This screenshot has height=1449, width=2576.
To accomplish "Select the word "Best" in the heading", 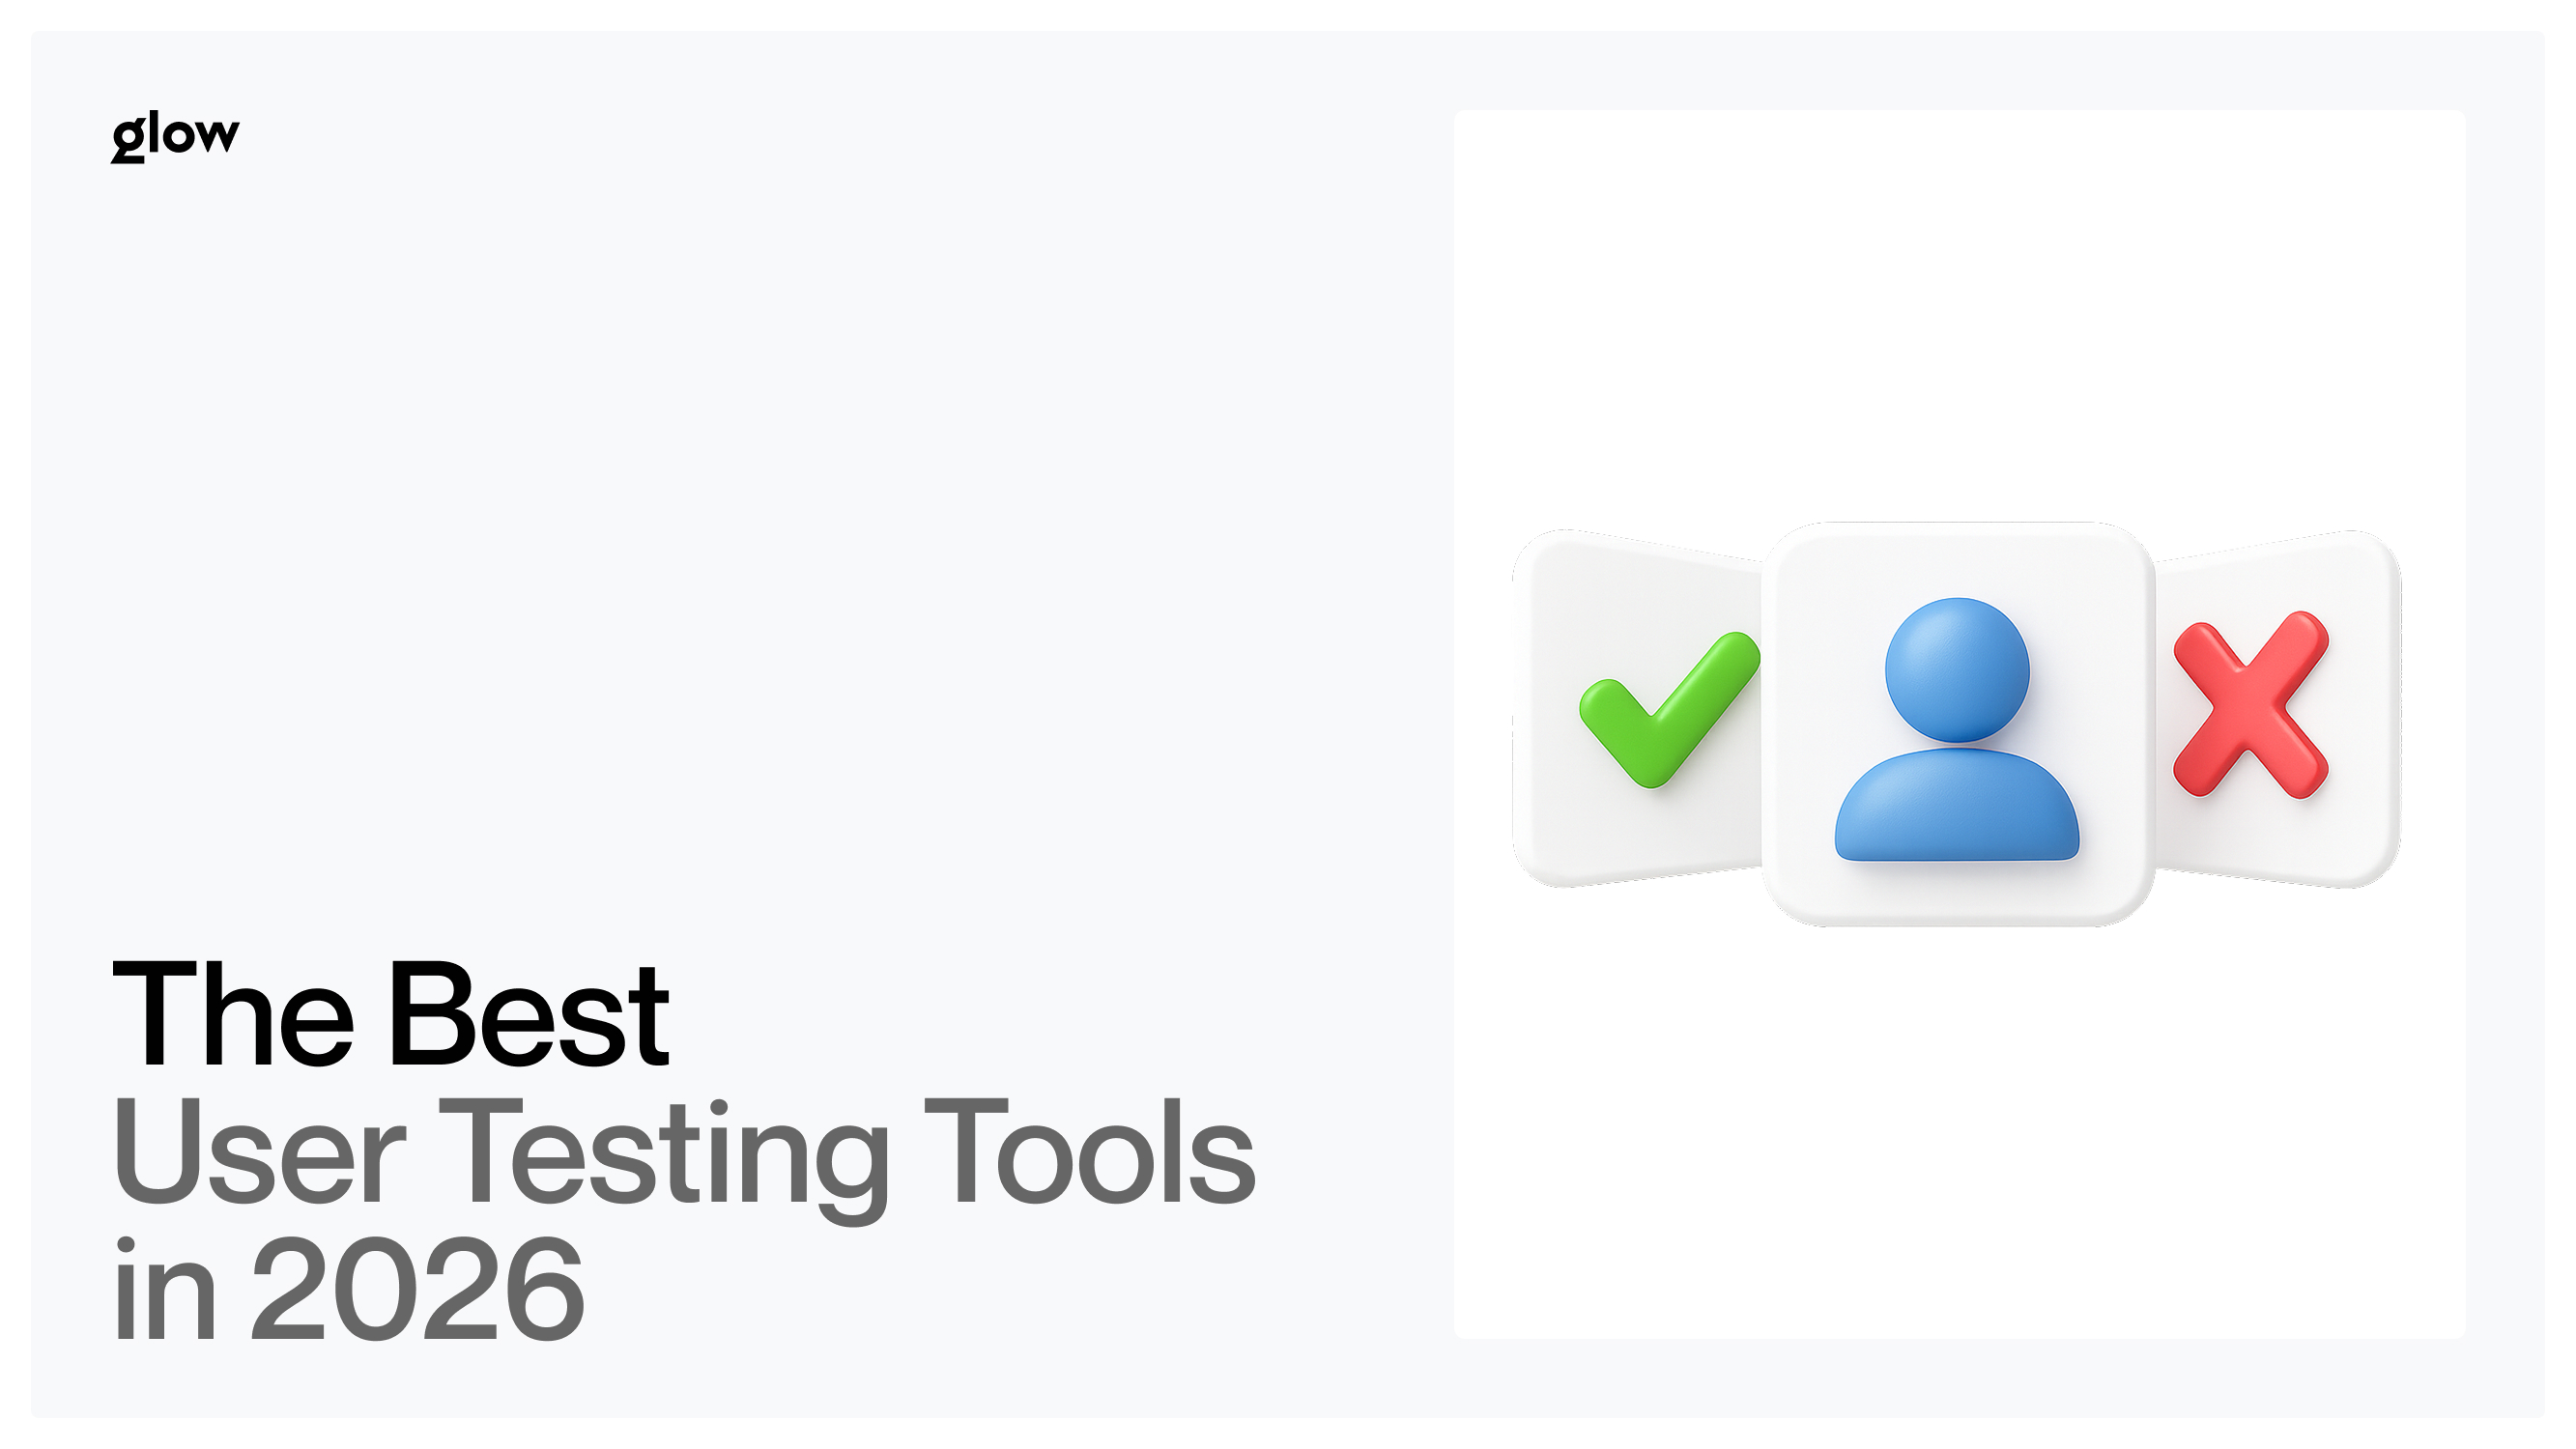I will [x=528, y=1014].
